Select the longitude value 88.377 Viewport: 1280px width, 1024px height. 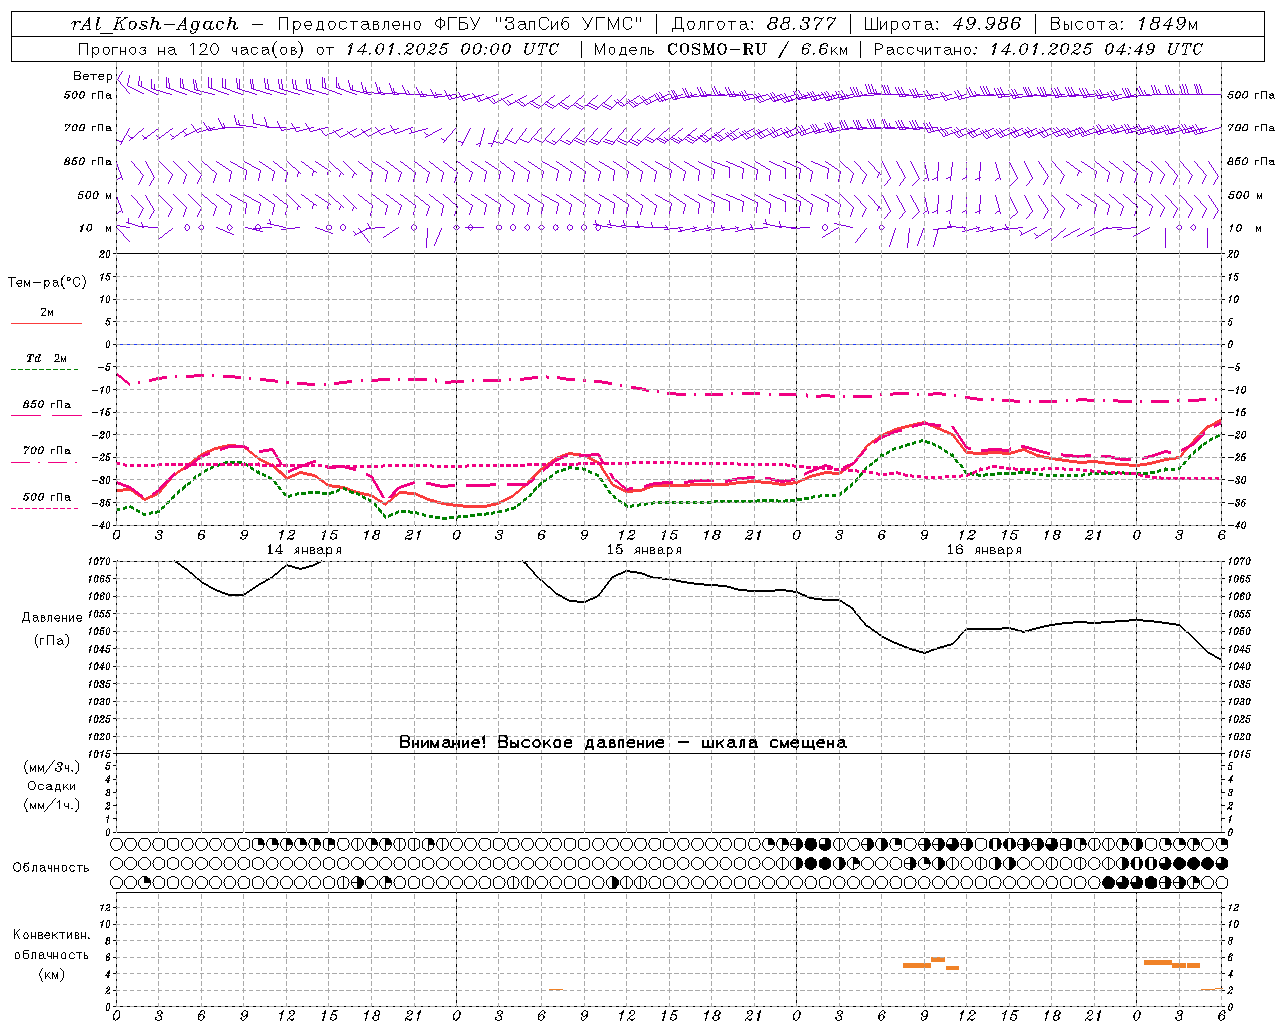(802, 24)
